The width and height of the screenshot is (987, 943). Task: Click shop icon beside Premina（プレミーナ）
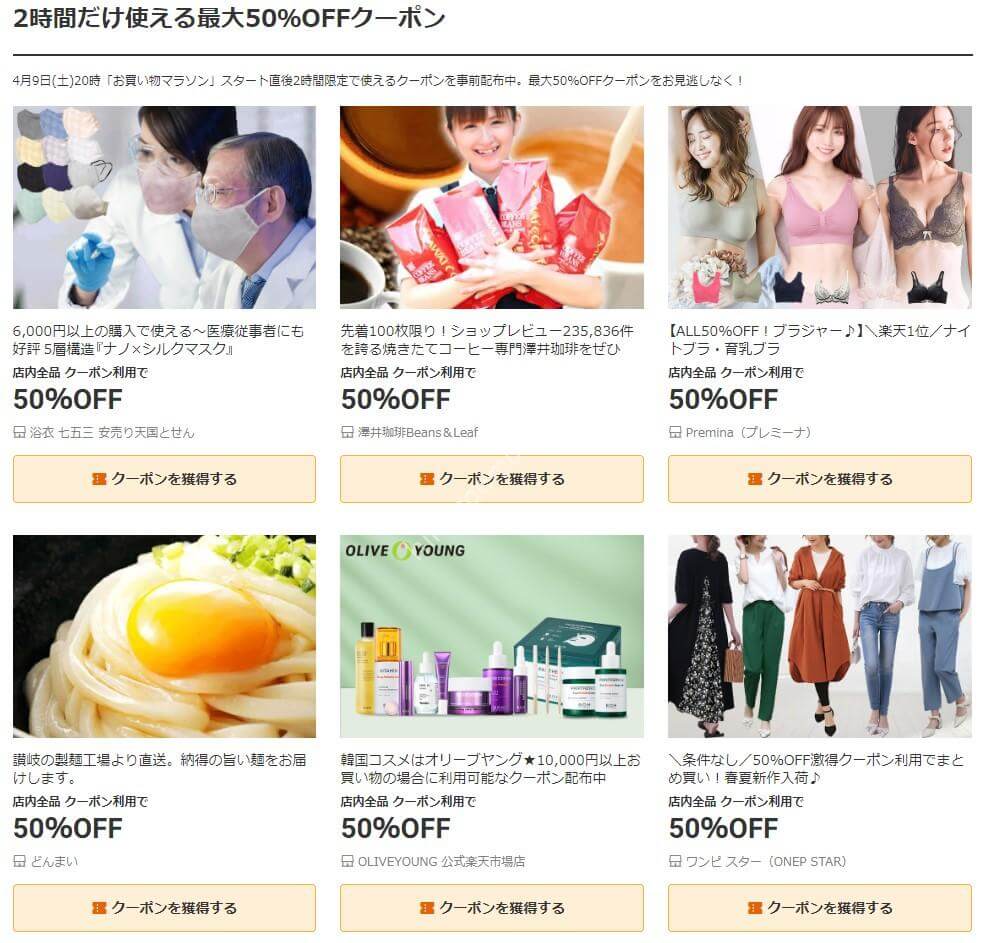point(675,432)
